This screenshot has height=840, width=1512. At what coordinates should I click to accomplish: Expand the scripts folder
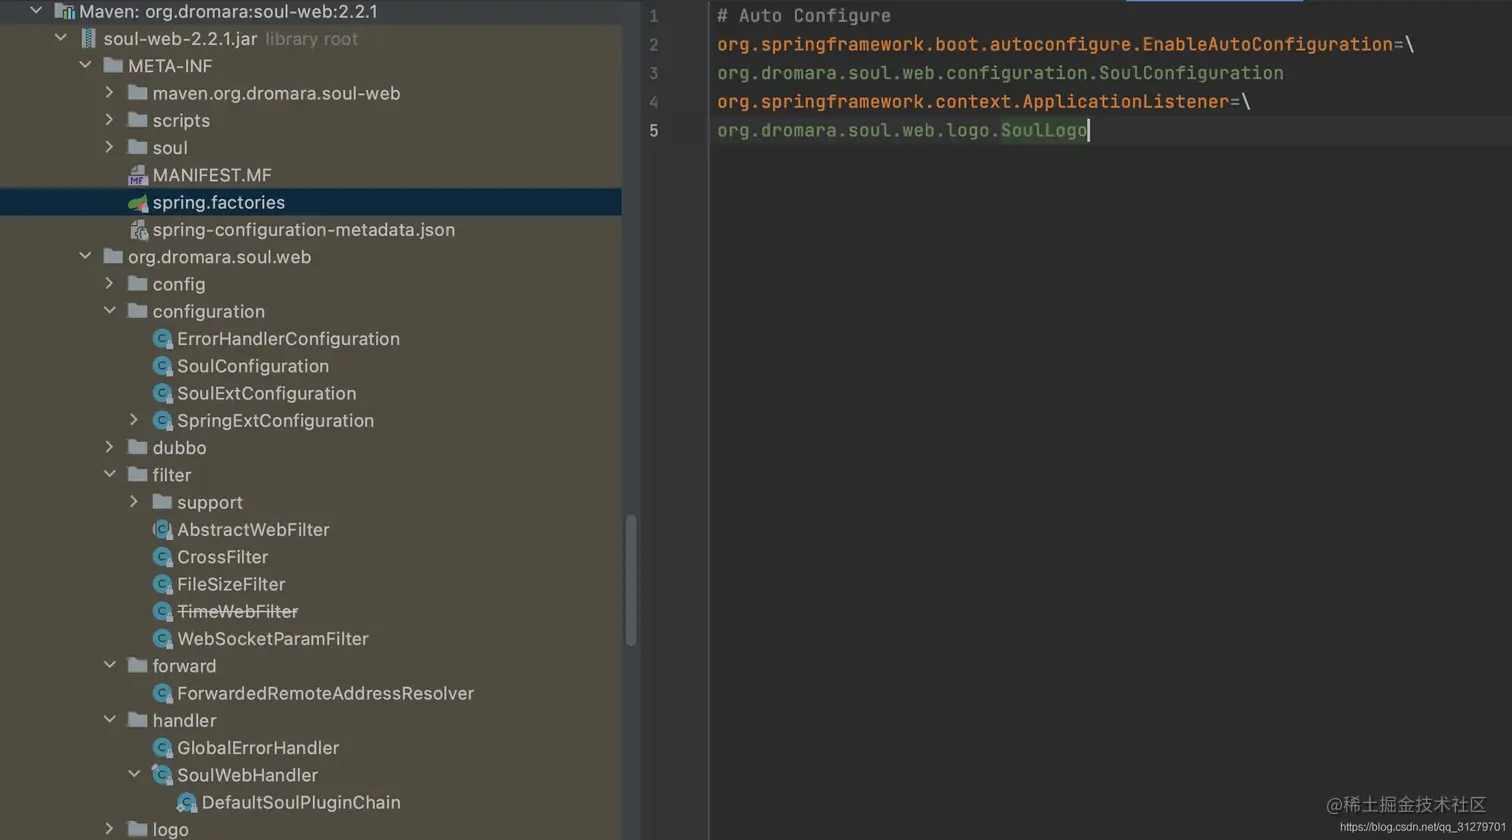(x=110, y=120)
